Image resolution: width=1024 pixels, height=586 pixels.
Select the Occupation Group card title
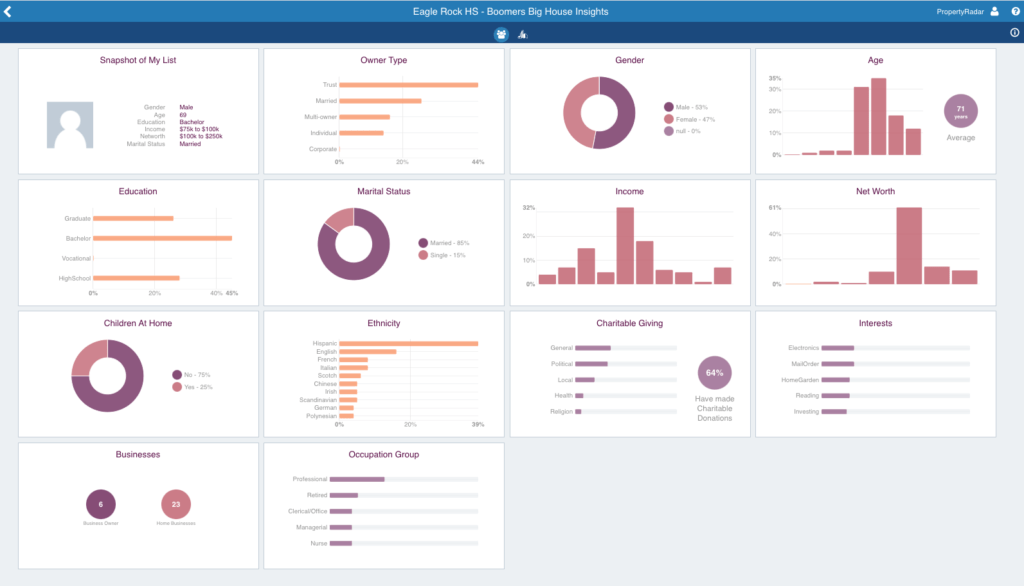coord(384,455)
